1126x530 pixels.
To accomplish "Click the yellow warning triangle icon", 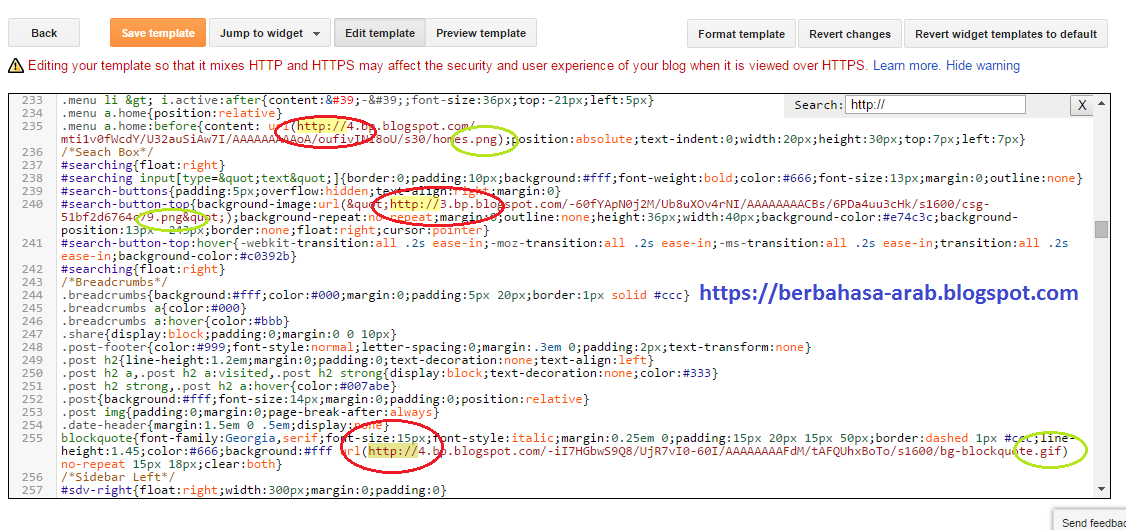I will click(15, 66).
